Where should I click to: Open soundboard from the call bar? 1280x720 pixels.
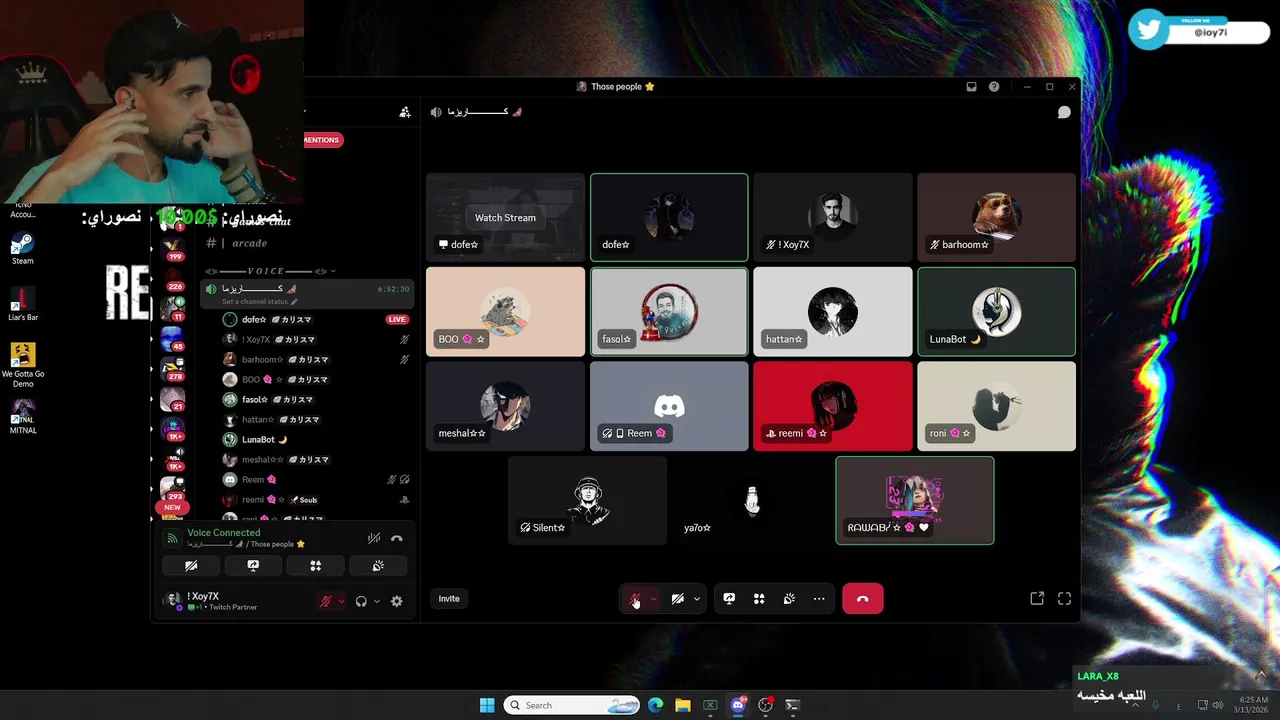(x=789, y=599)
